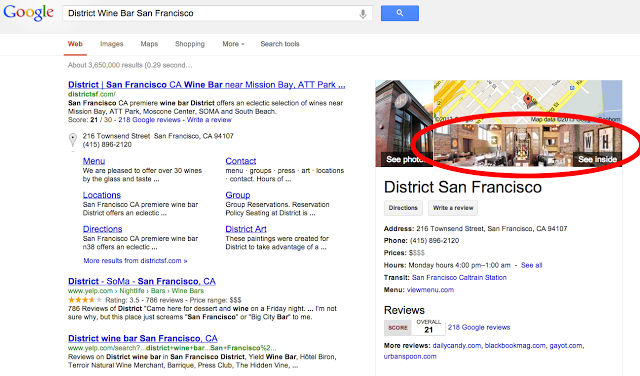Open the 218 Google reviews link under first result
Image resolution: width=640 pixels, height=376 pixels.
pos(149,120)
